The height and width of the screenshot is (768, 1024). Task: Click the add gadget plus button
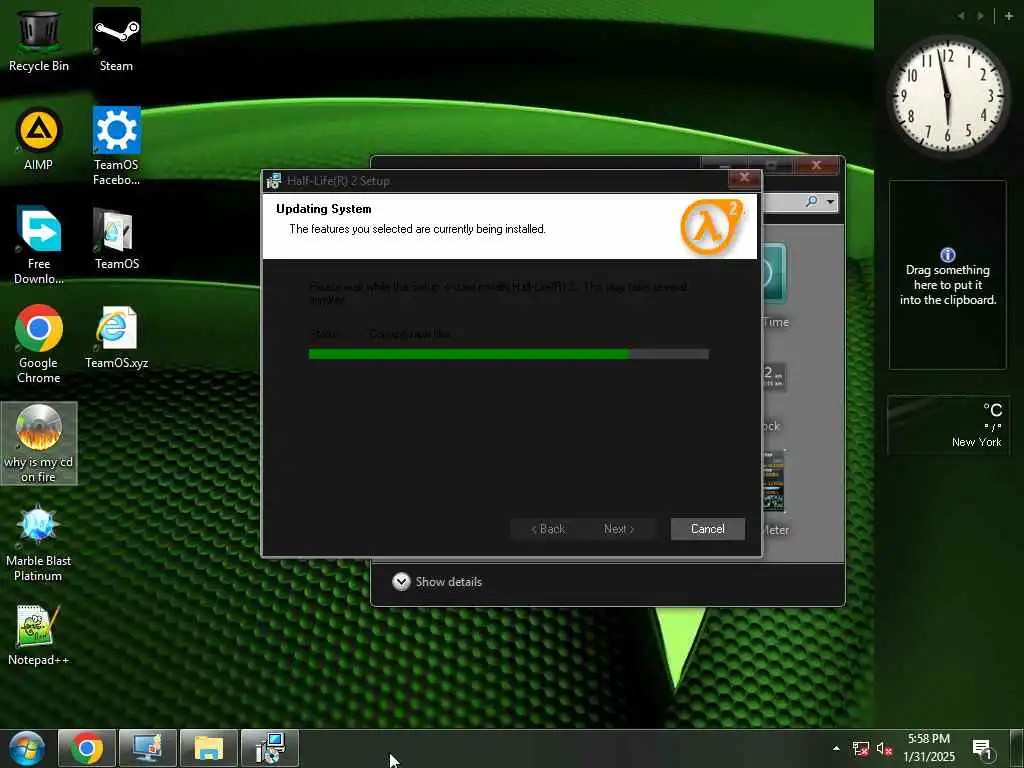(1009, 16)
